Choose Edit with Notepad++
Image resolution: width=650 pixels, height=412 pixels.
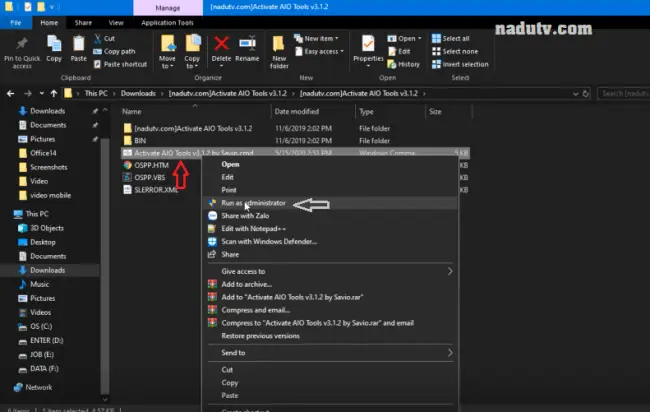pyautogui.click(x=330, y=229)
